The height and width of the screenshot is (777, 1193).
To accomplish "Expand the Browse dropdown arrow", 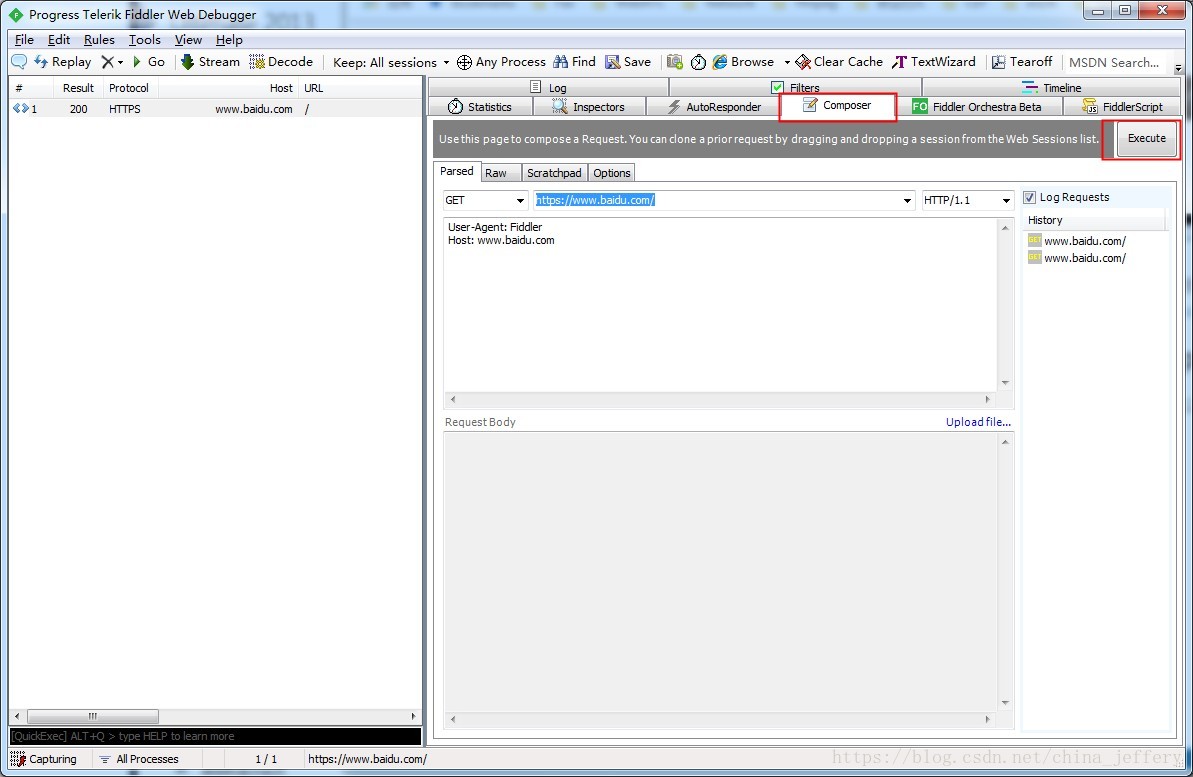I will click(x=787, y=62).
